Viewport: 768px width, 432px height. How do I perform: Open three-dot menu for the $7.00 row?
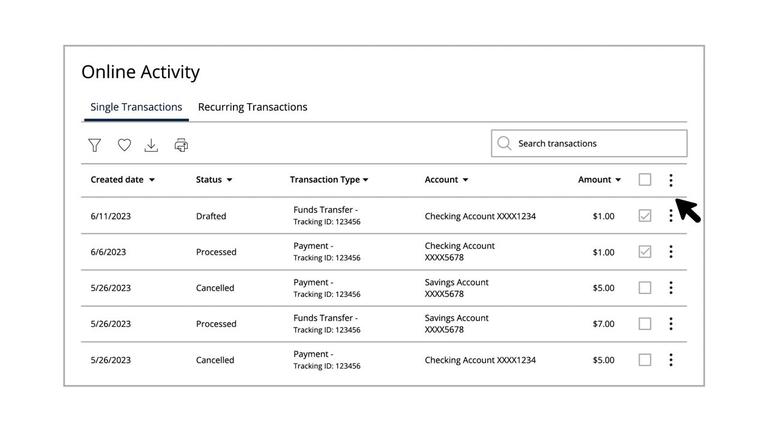[671, 324]
